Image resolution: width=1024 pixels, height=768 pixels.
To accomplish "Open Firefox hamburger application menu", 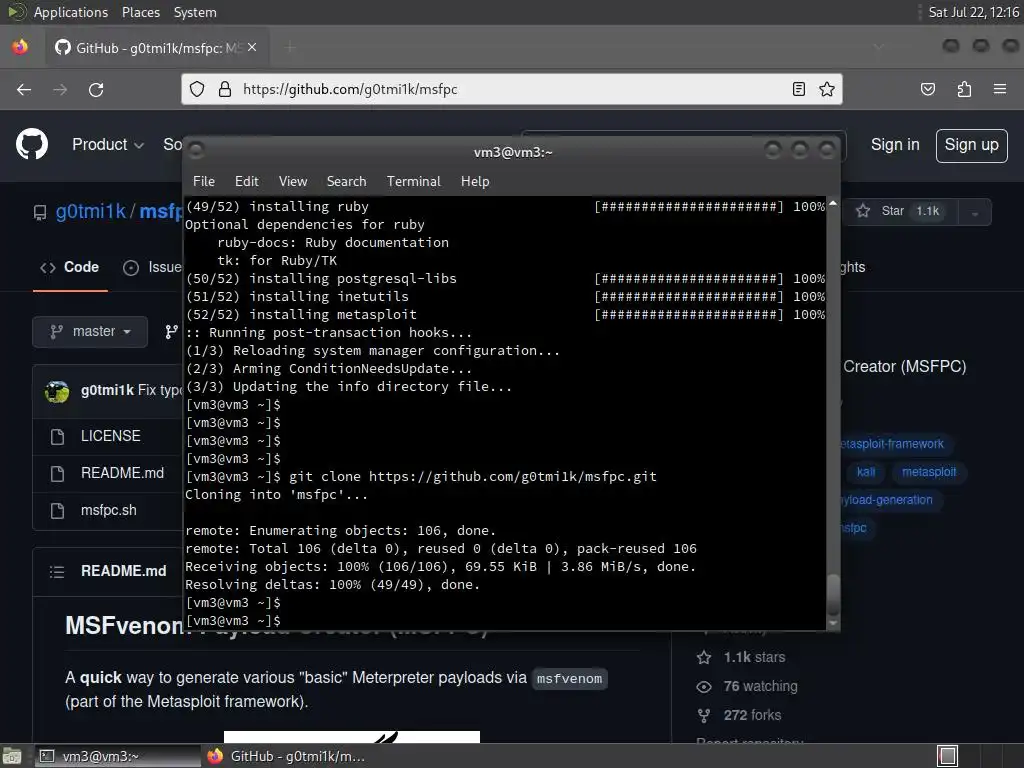I will pos(999,89).
